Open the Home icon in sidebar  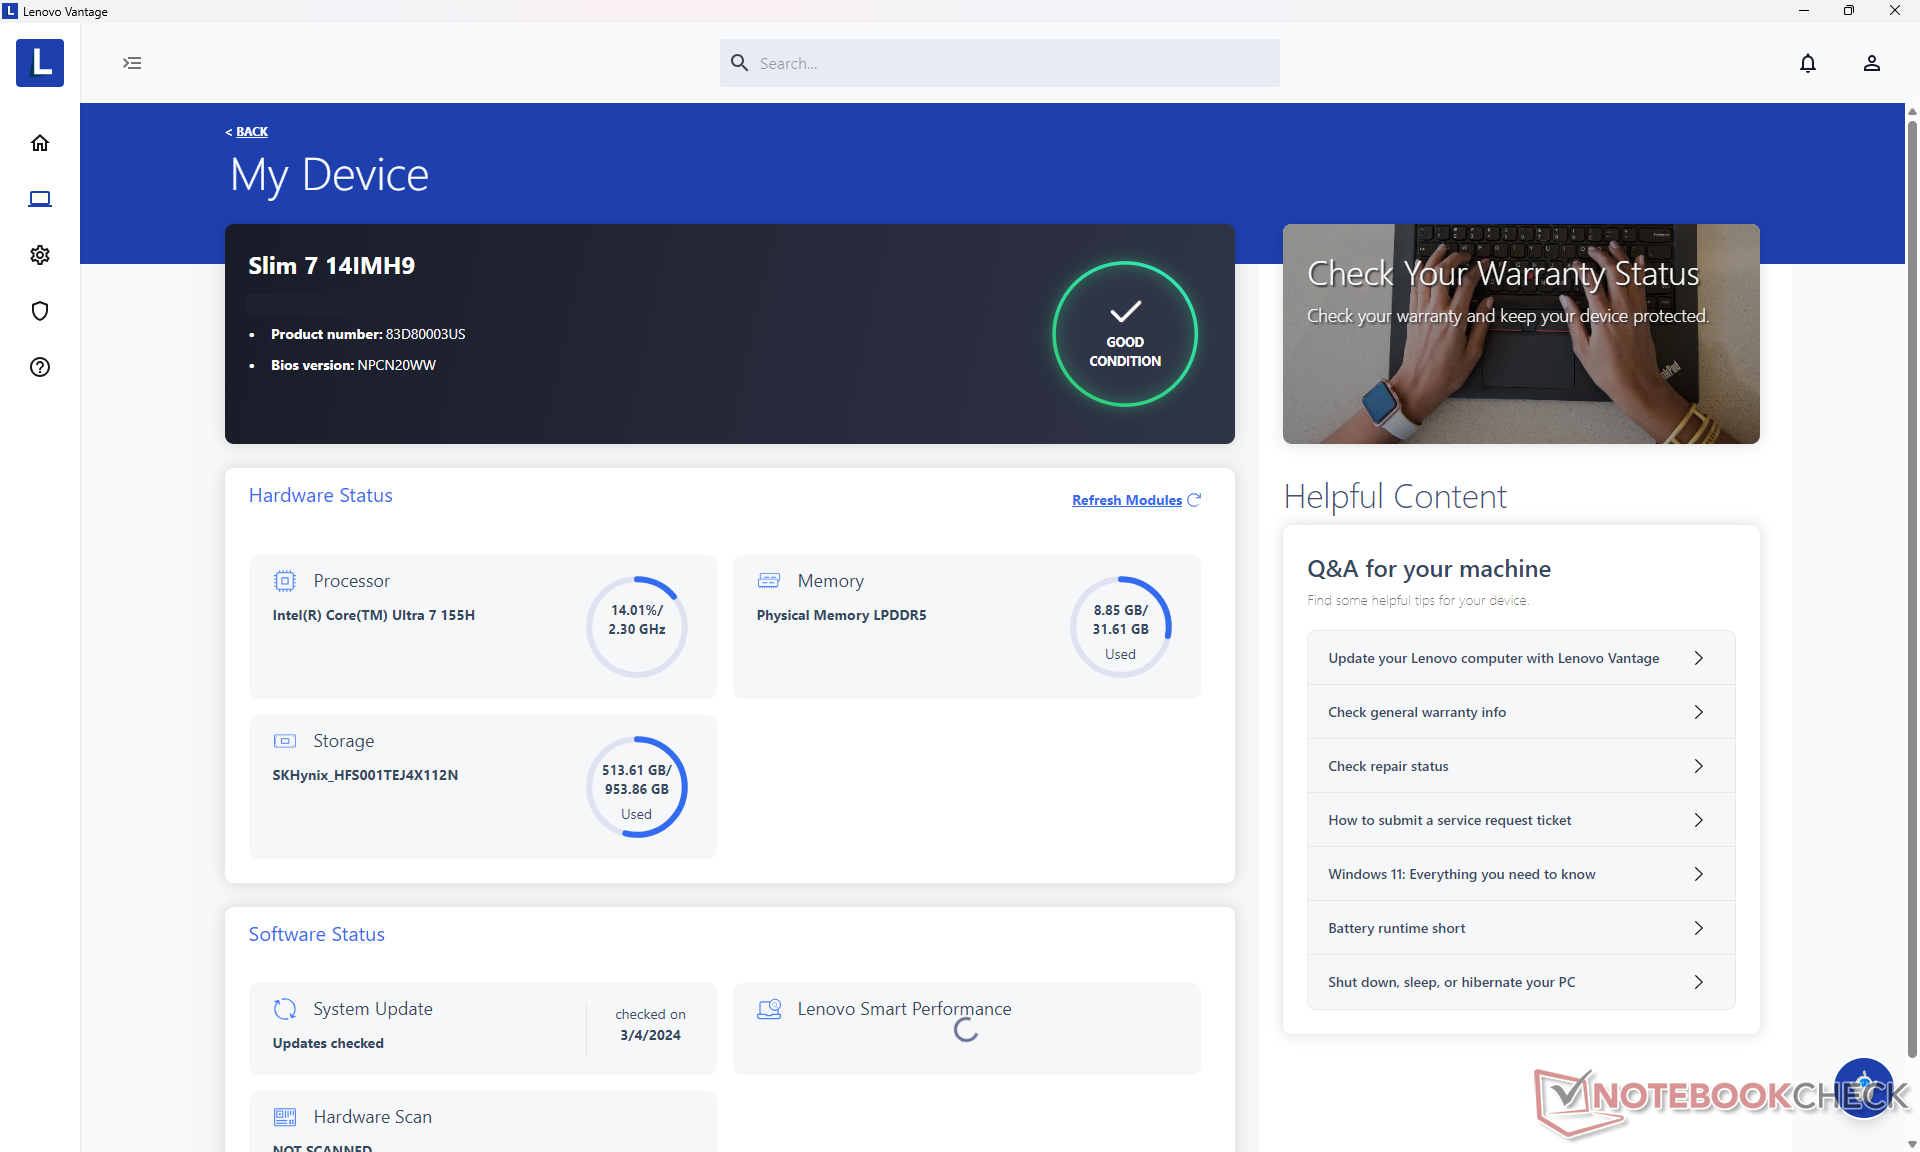pos(40,143)
